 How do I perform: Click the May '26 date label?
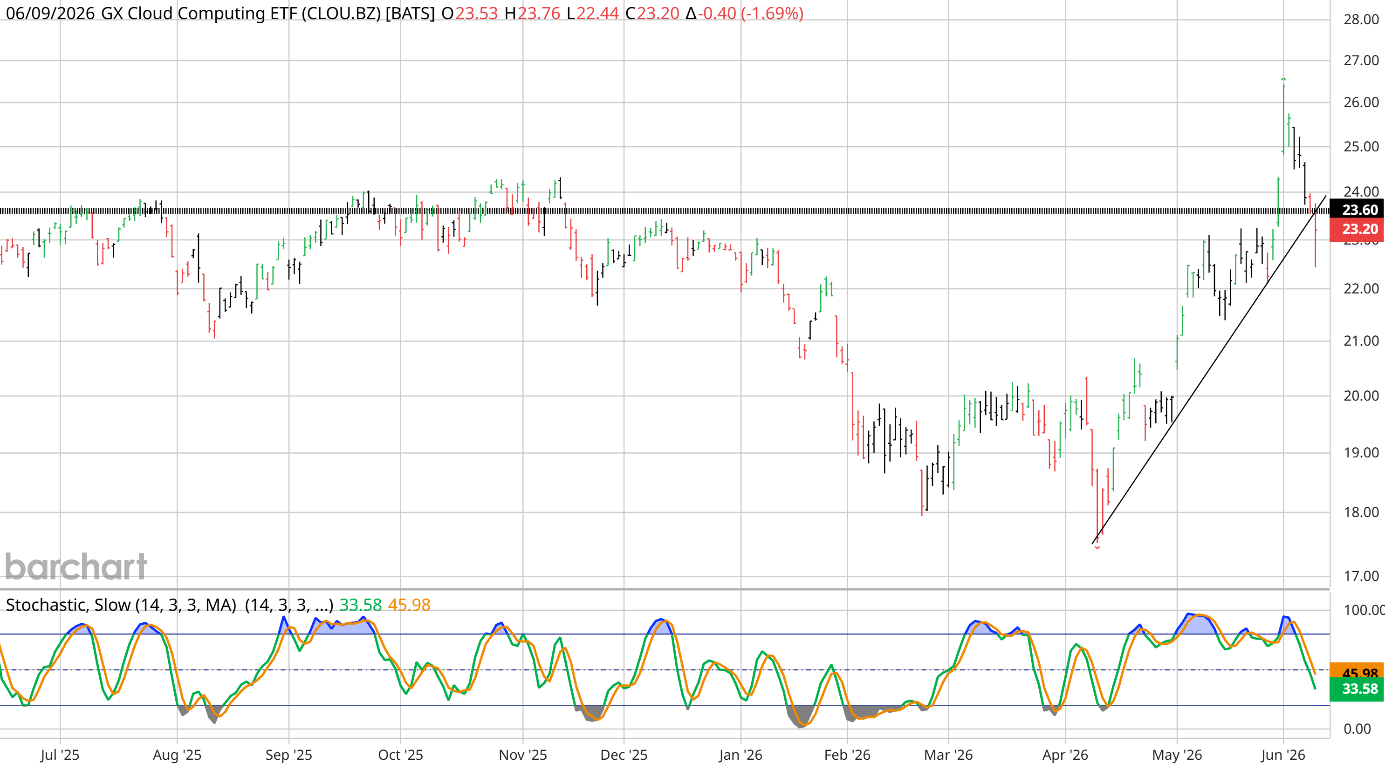point(1177,754)
